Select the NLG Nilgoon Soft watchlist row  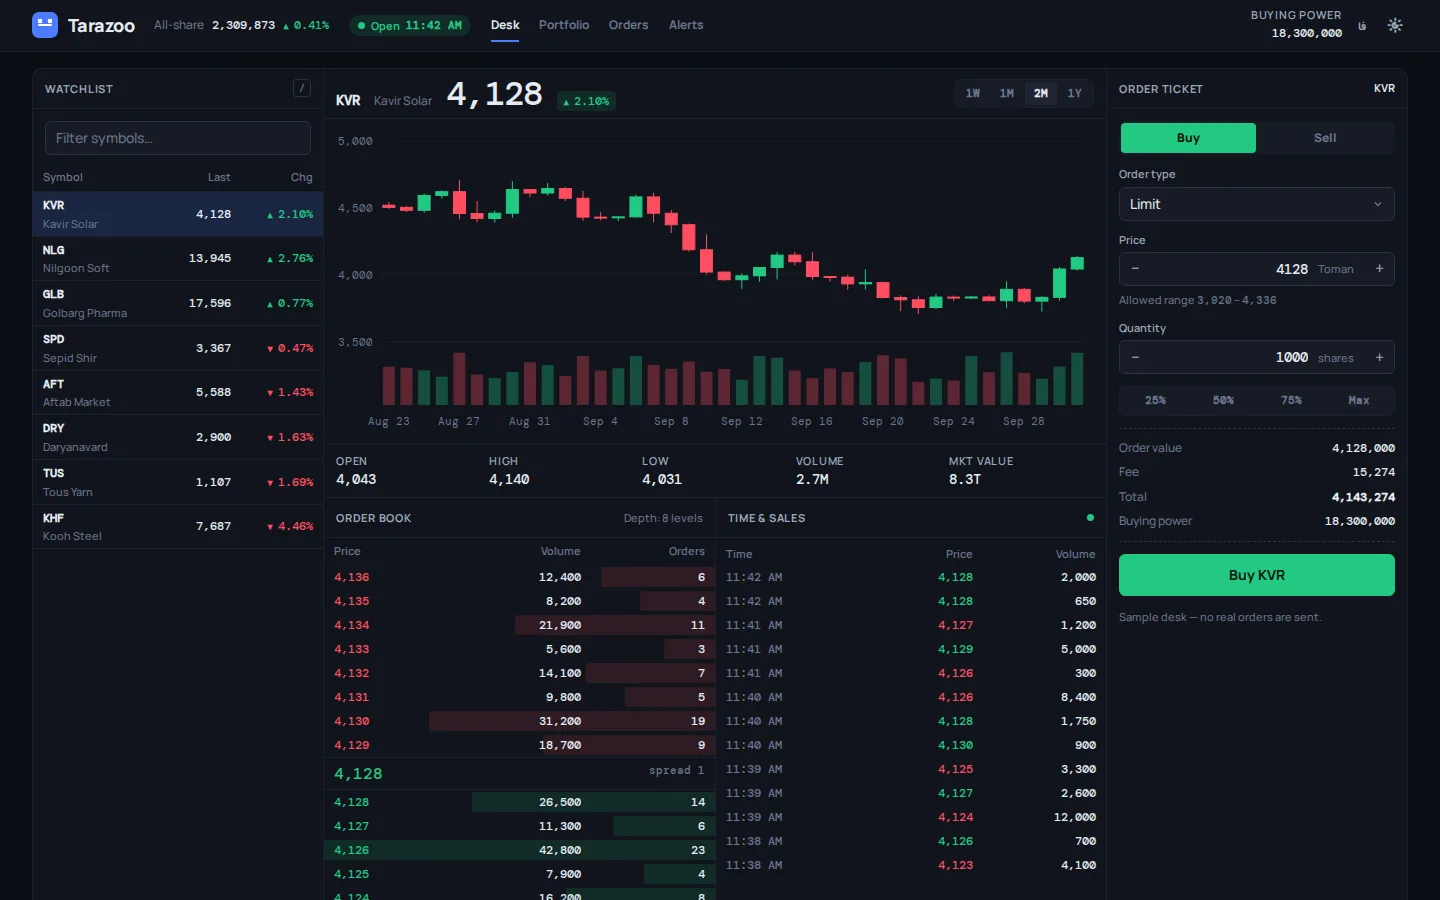point(178,259)
